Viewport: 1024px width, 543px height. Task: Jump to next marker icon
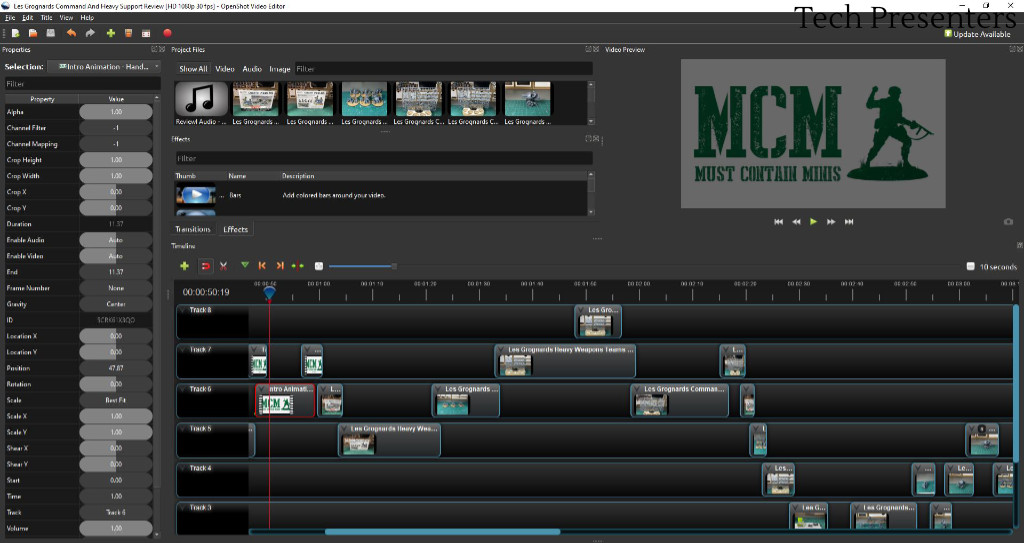(x=280, y=266)
